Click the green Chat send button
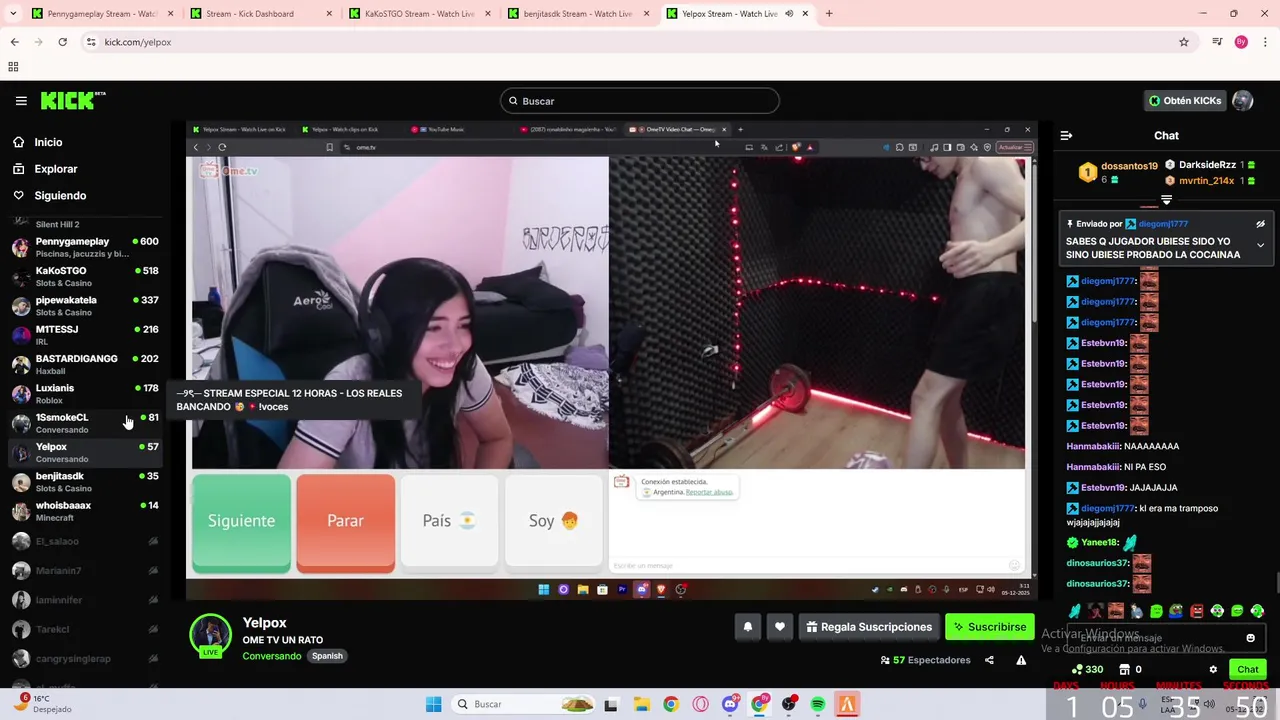Image resolution: width=1280 pixels, height=720 pixels. click(x=1248, y=670)
